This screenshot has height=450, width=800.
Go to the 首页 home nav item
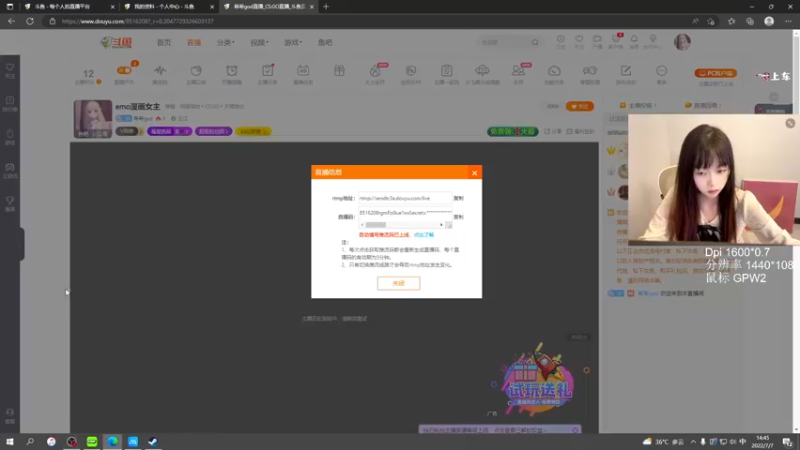tap(164, 42)
